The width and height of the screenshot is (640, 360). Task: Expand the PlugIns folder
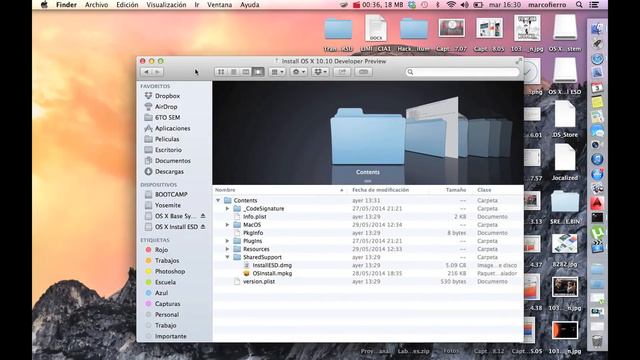pos(227,241)
